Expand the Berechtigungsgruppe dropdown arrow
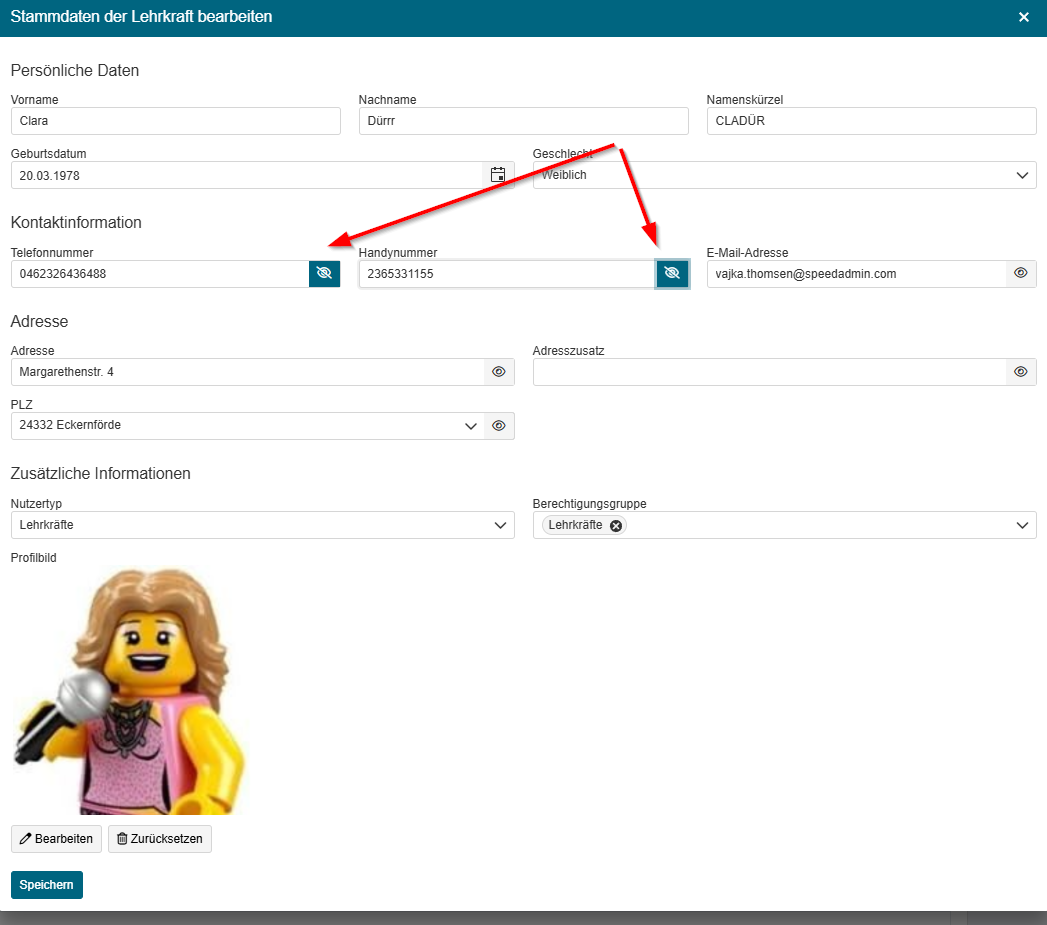This screenshot has width=1047, height=925. (1022, 526)
